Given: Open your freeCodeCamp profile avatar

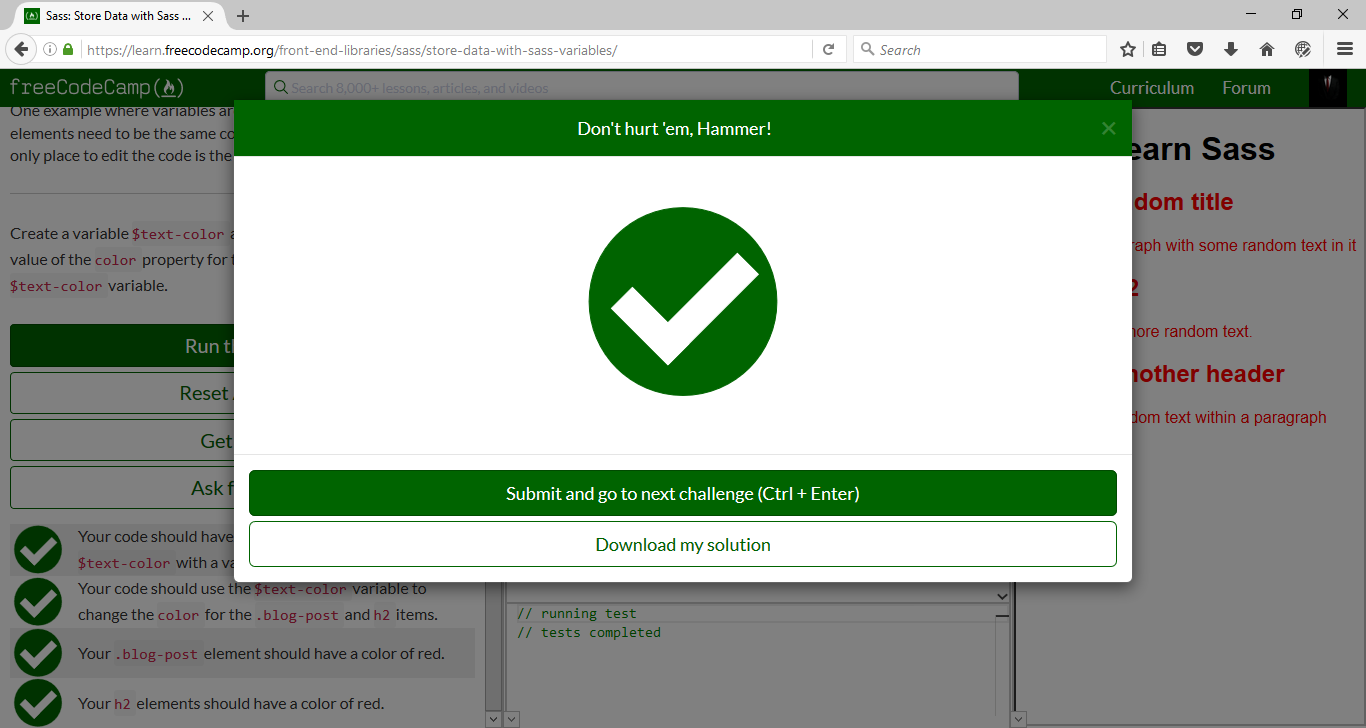Looking at the screenshot, I should pos(1328,87).
